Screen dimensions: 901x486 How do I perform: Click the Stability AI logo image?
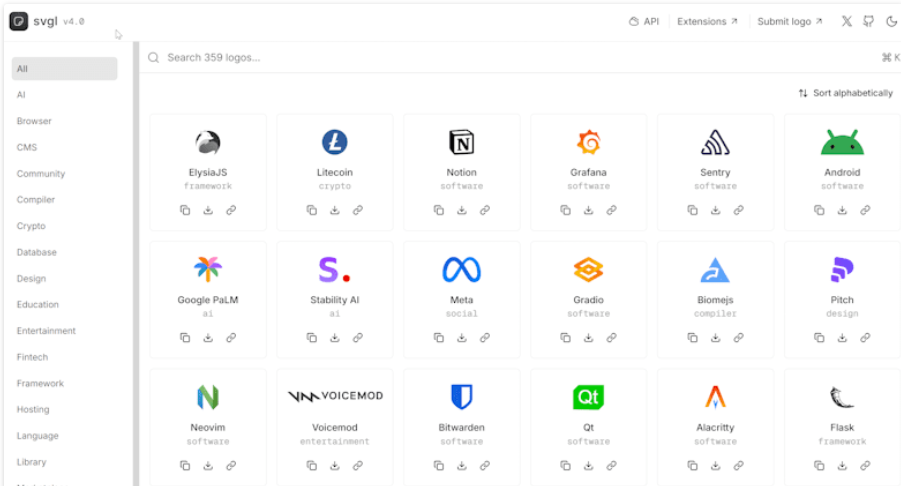tap(335, 269)
